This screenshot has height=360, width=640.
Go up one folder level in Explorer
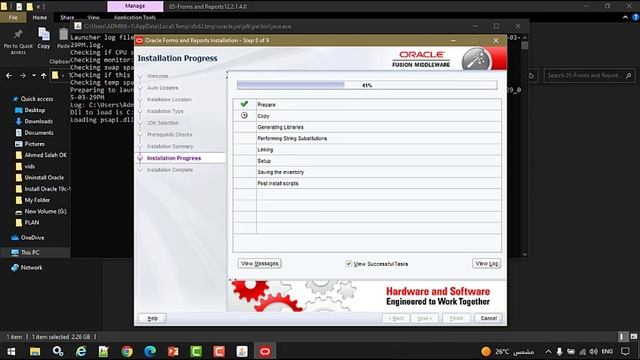coord(43,76)
